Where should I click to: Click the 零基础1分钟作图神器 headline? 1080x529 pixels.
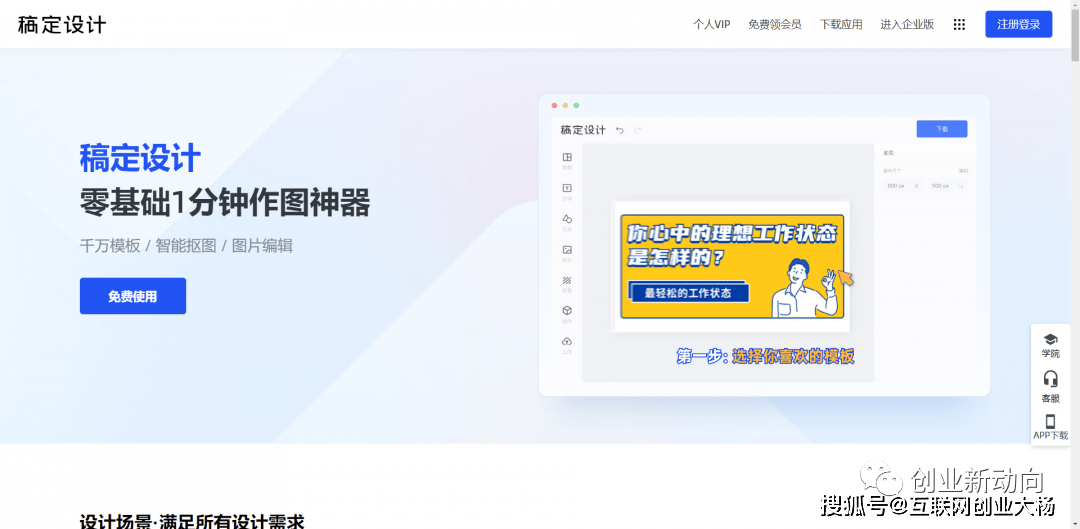click(x=225, y=203)
